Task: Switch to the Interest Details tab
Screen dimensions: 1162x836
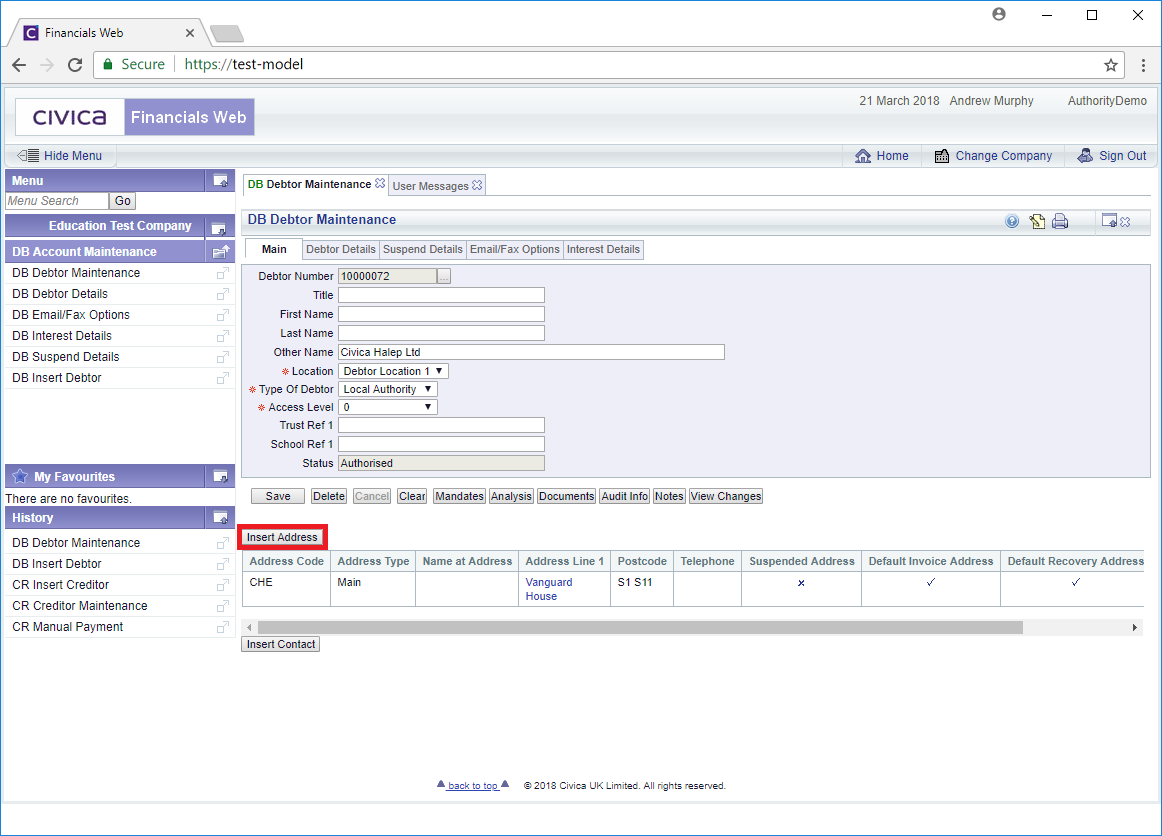Action: pyautogui.click(x=603, y=249)
